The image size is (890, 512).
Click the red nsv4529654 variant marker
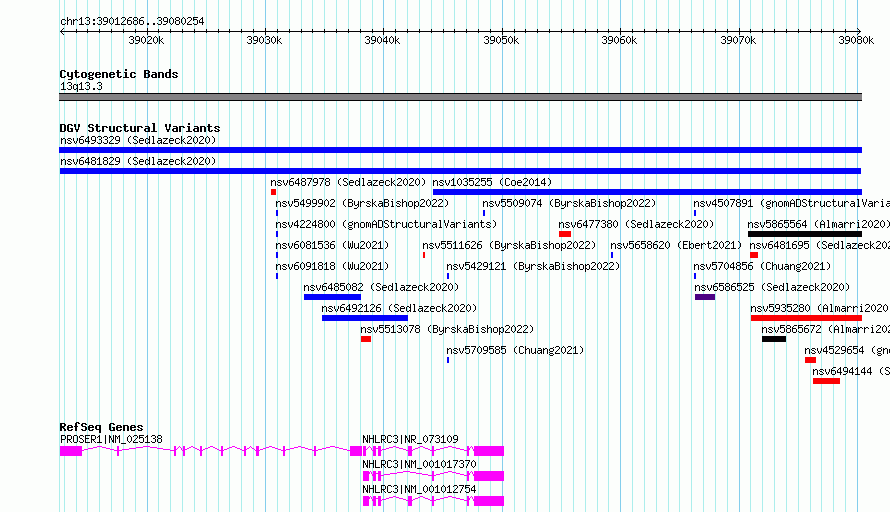(810, 360)
